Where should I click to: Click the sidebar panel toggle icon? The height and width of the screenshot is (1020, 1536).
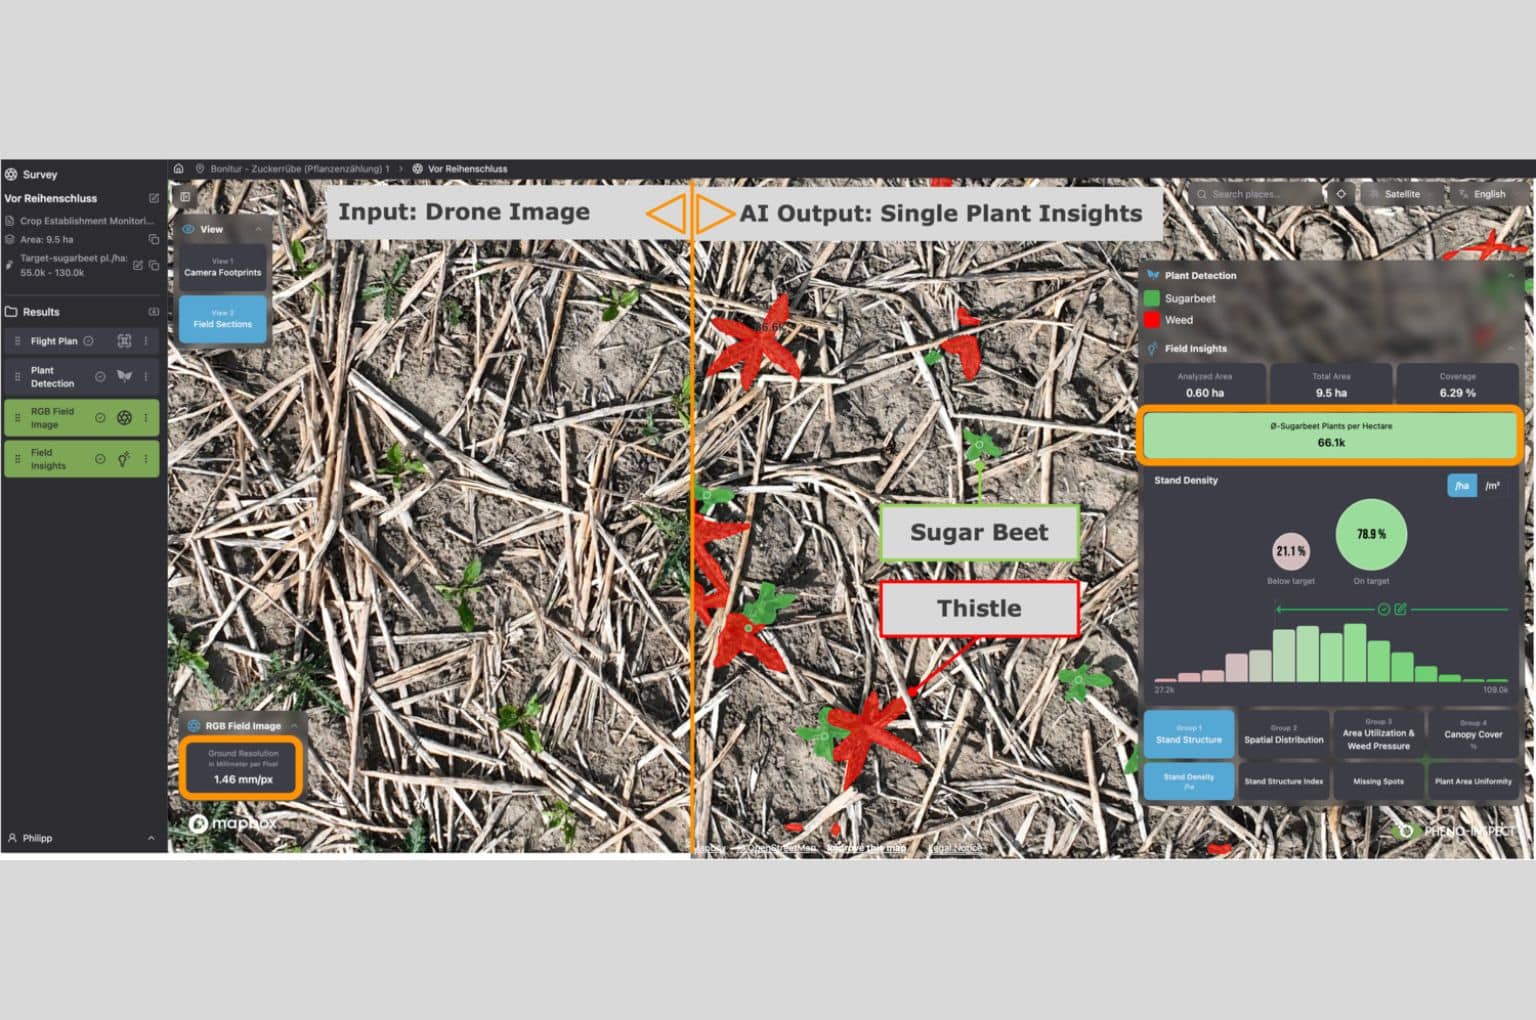coord(186,197)
